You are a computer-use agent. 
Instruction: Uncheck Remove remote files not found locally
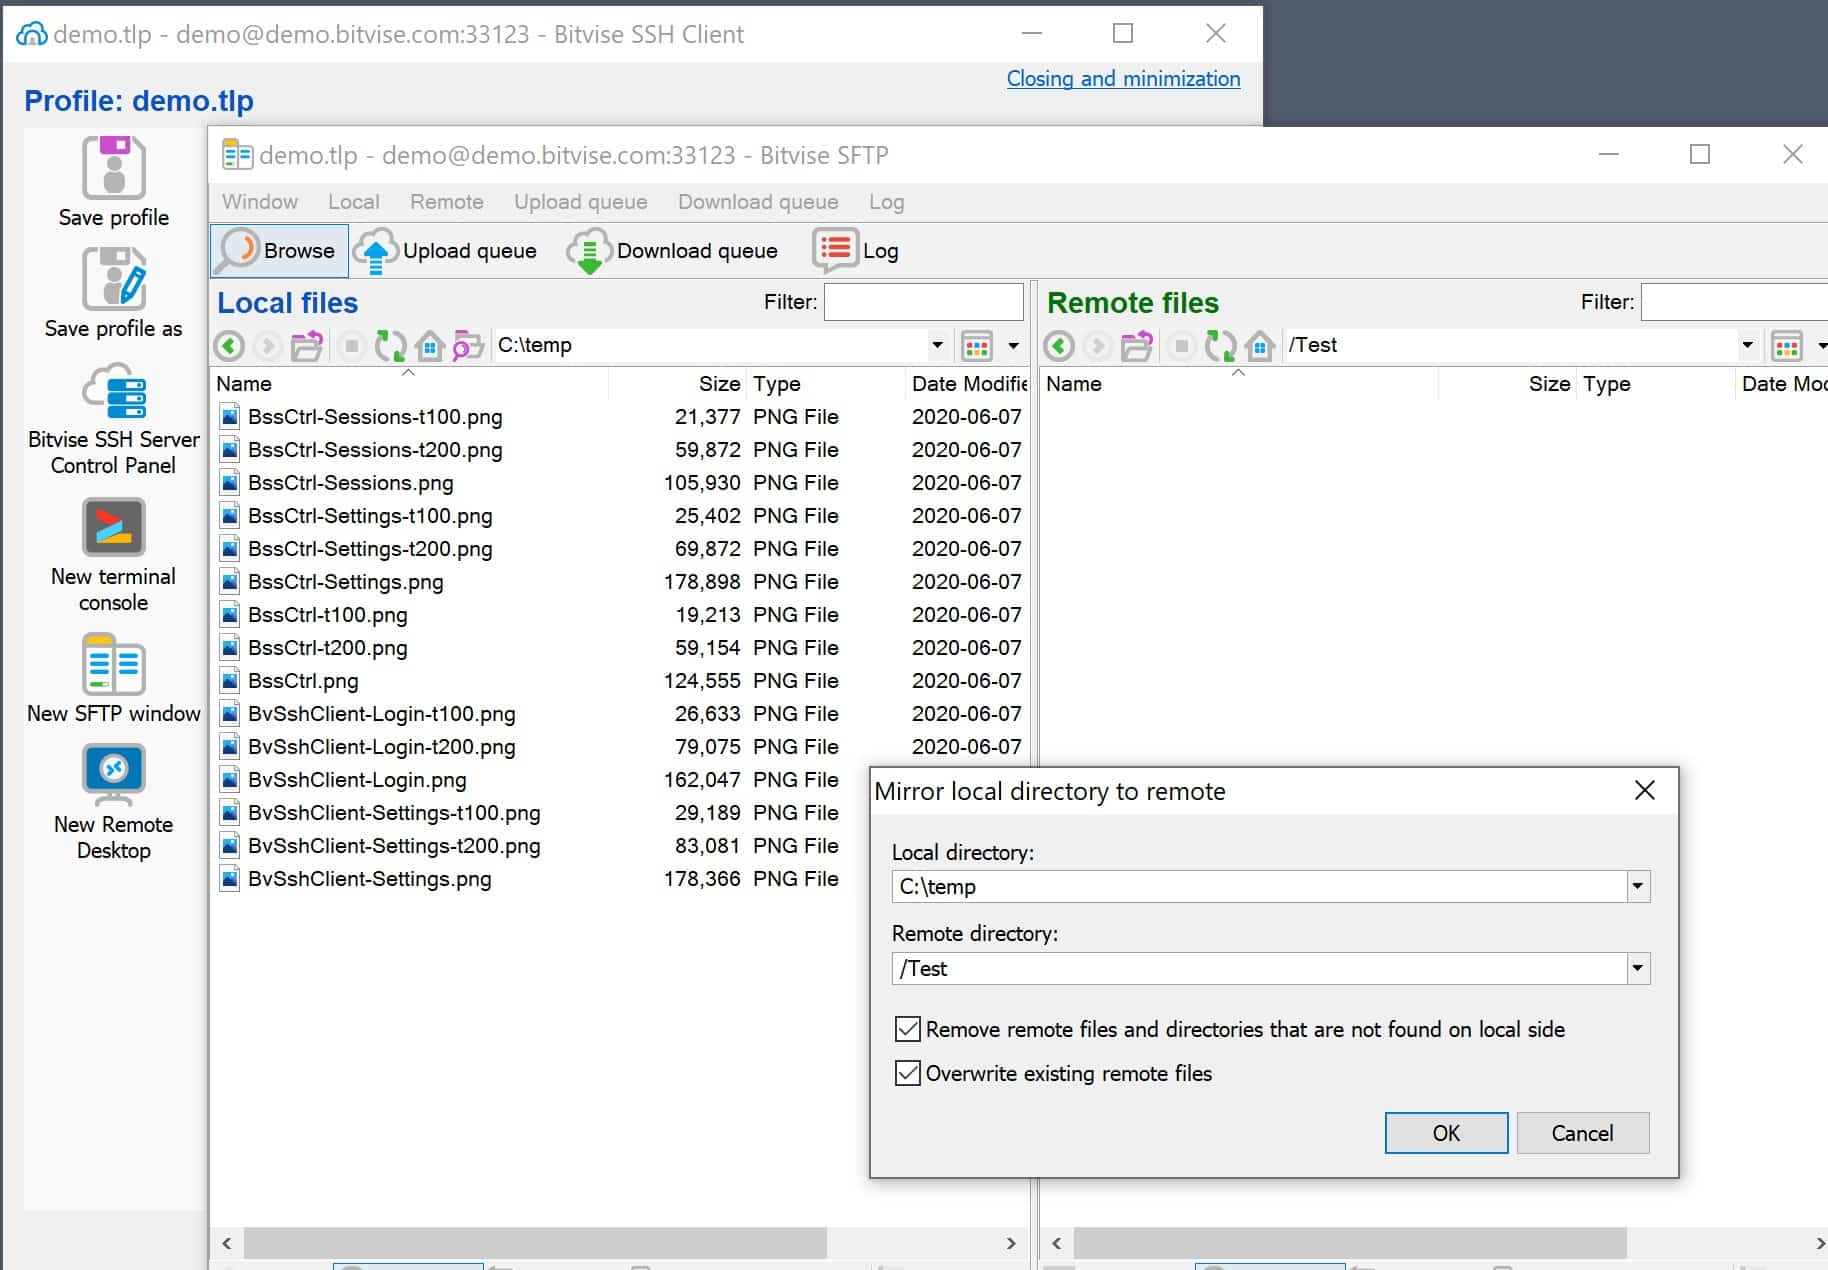907,1029
